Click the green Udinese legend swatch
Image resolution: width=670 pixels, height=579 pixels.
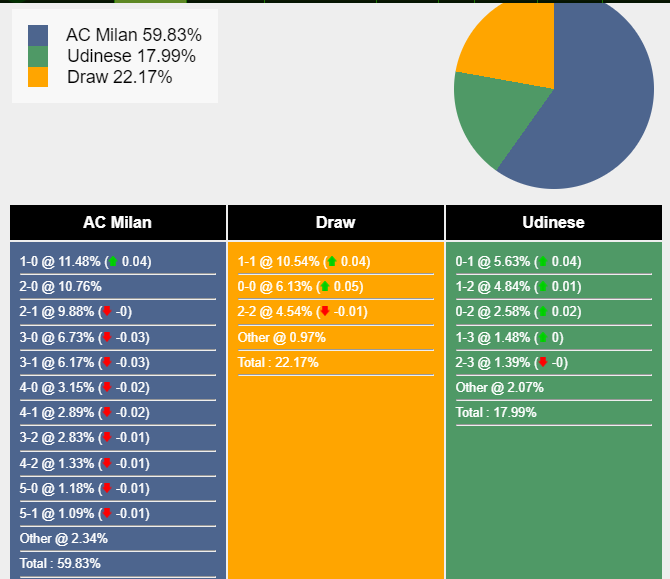point(38,56)
